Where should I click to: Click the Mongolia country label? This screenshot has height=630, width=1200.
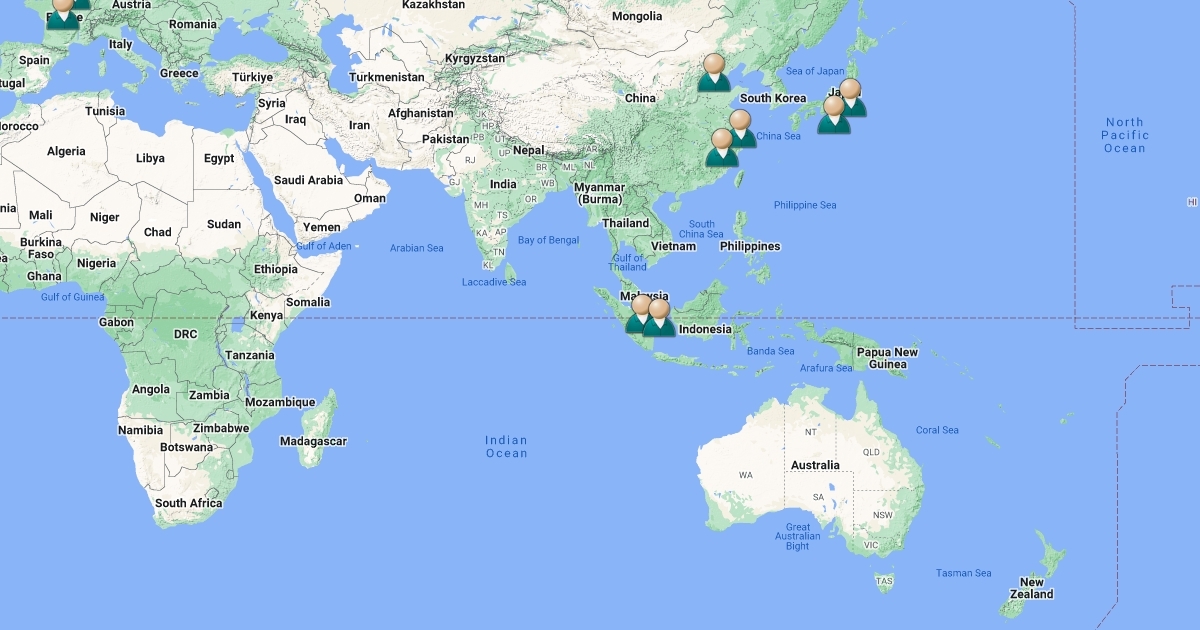(637, 16)
